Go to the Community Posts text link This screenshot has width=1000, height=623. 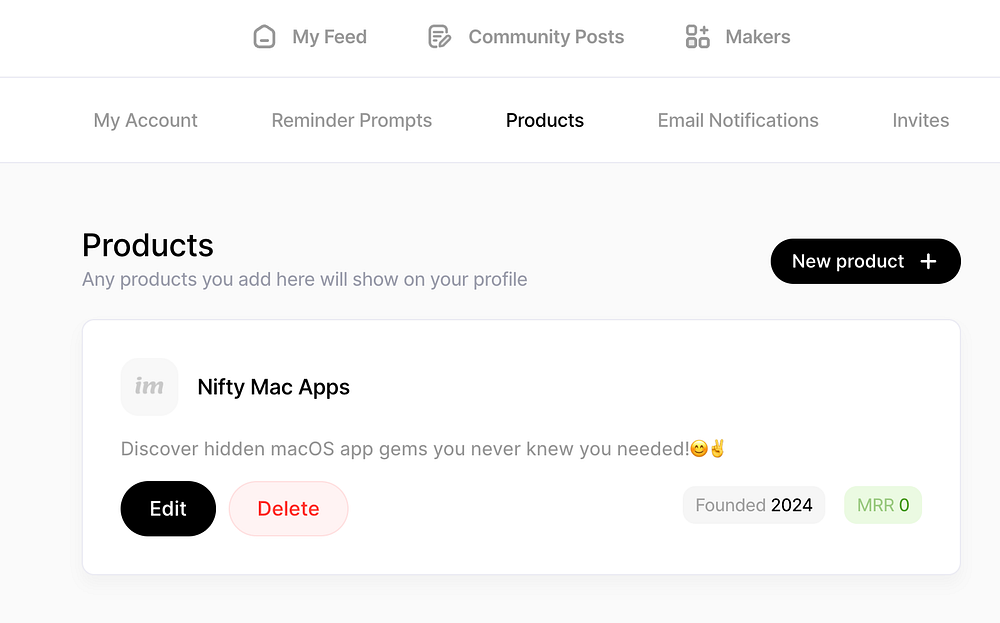(x=546, y=37)
